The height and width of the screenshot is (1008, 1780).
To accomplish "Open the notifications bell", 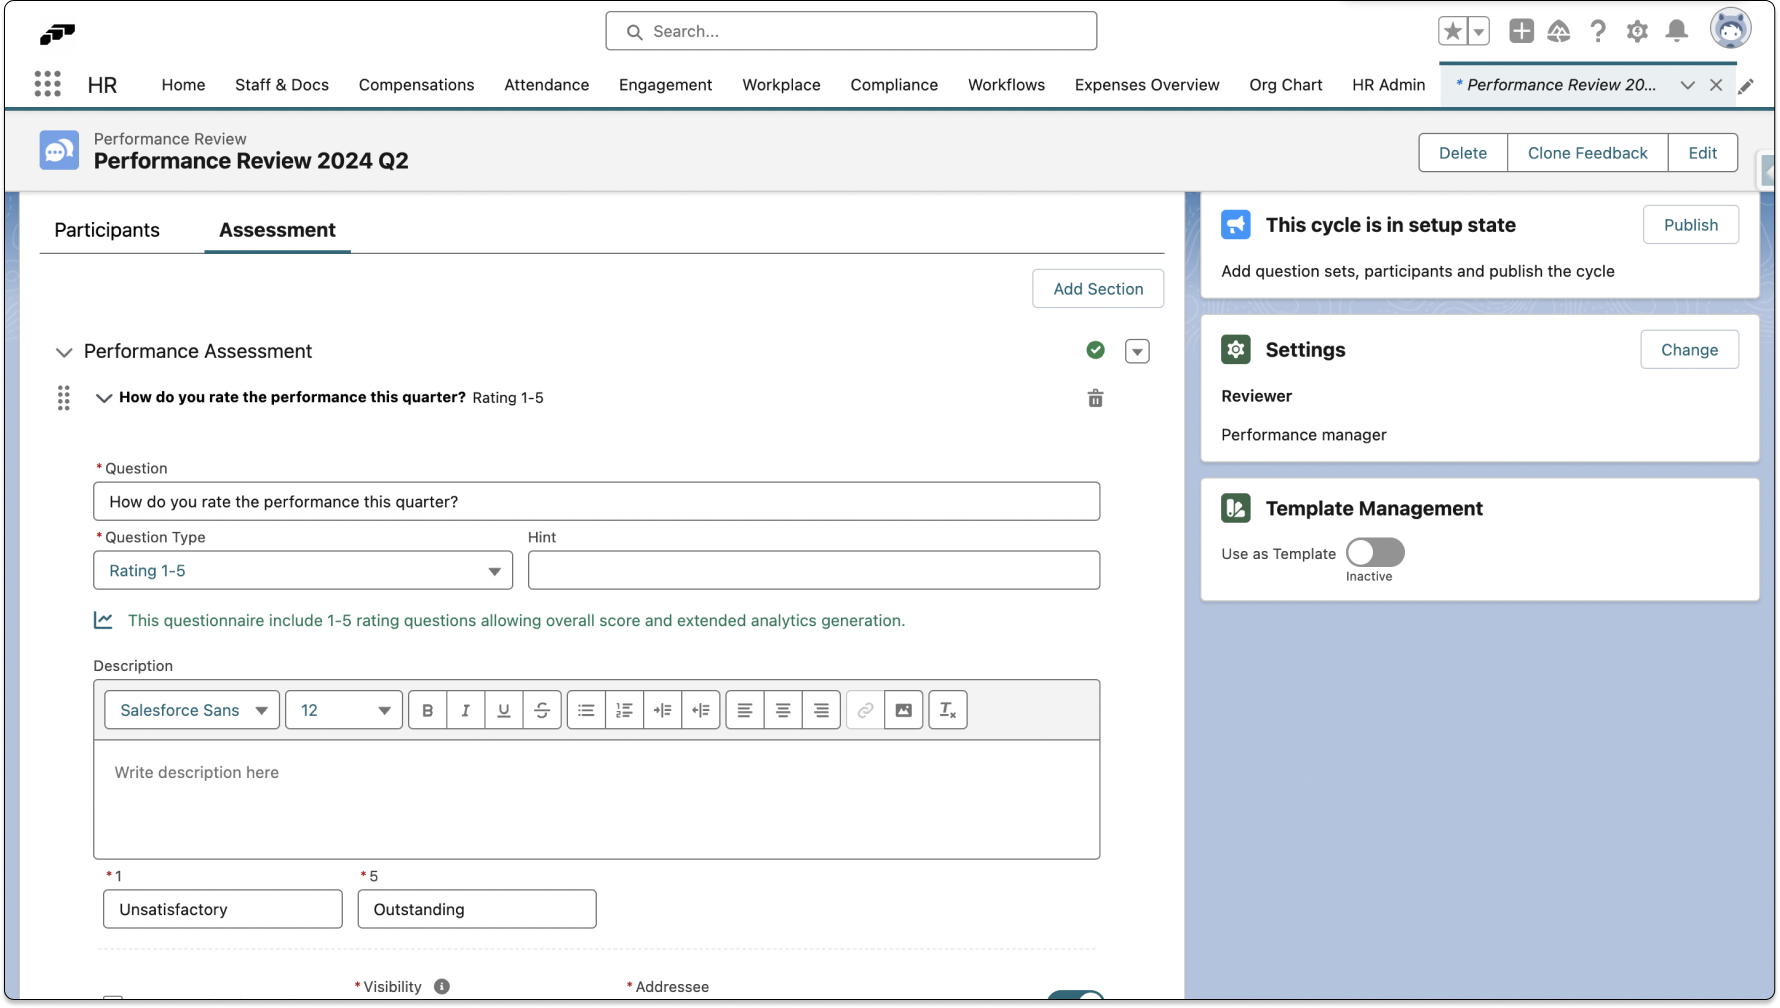I will click(1677, 31).
